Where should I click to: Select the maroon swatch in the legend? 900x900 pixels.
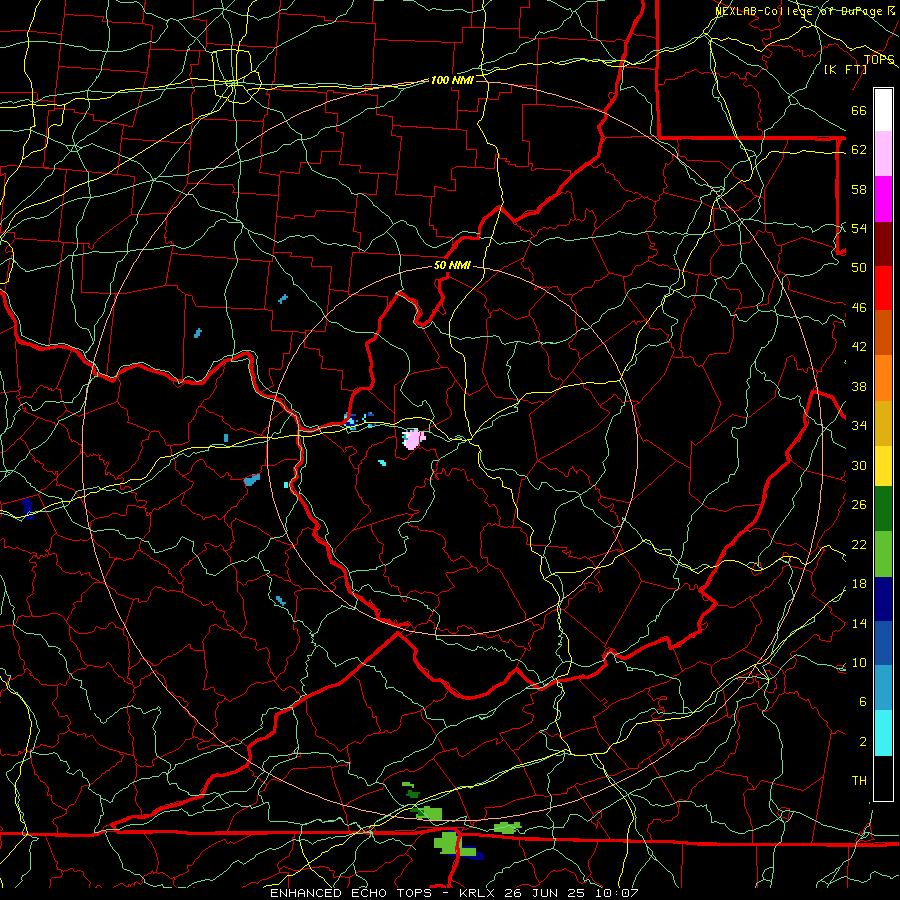pos(883,243)
